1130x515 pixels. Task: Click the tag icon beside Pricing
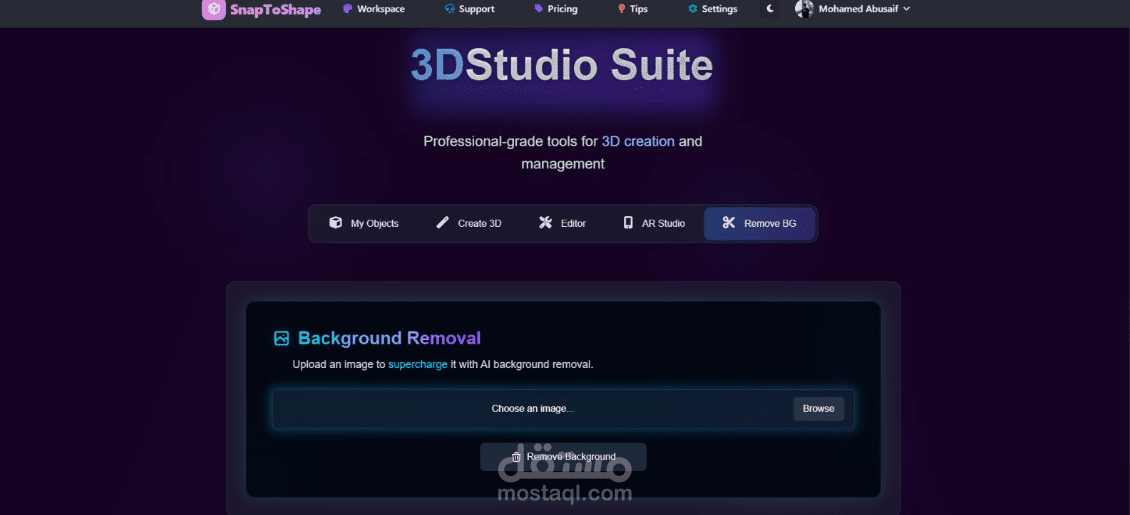point(538,9)
